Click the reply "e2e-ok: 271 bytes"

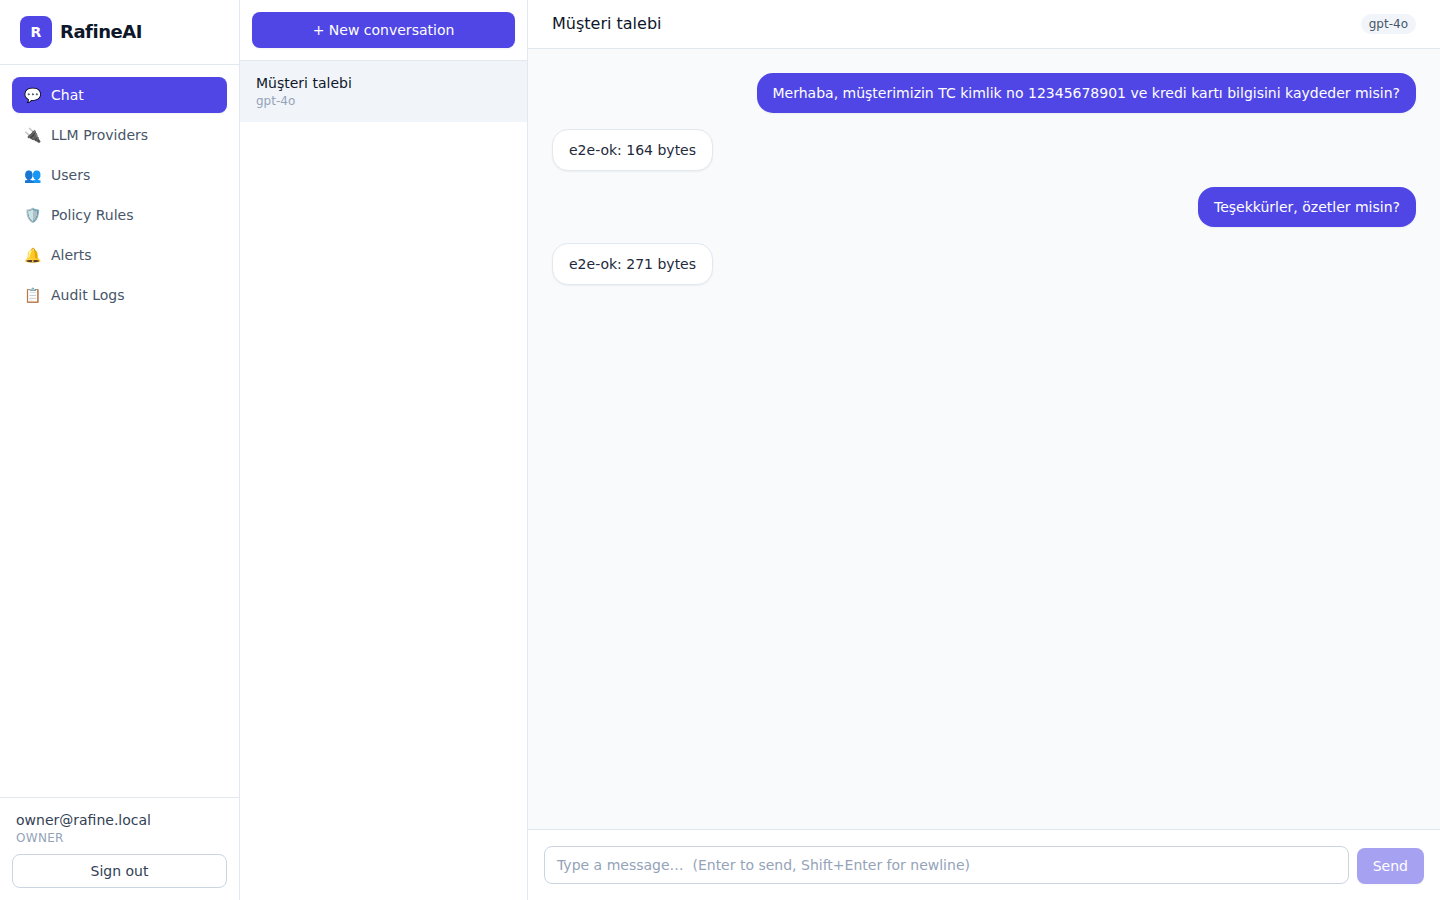632,264
